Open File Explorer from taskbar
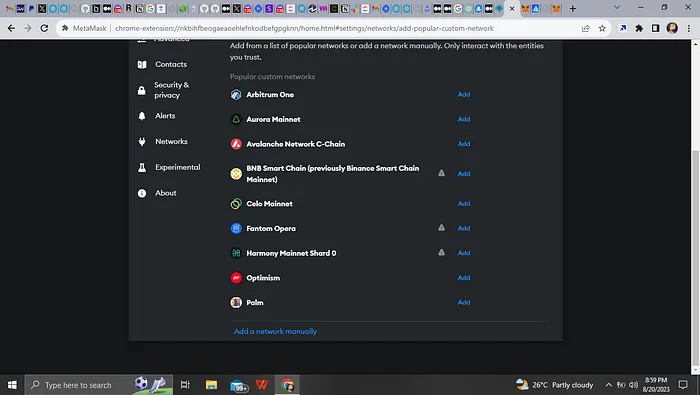Viewport: 700px width, 395px height. (211, 385)
